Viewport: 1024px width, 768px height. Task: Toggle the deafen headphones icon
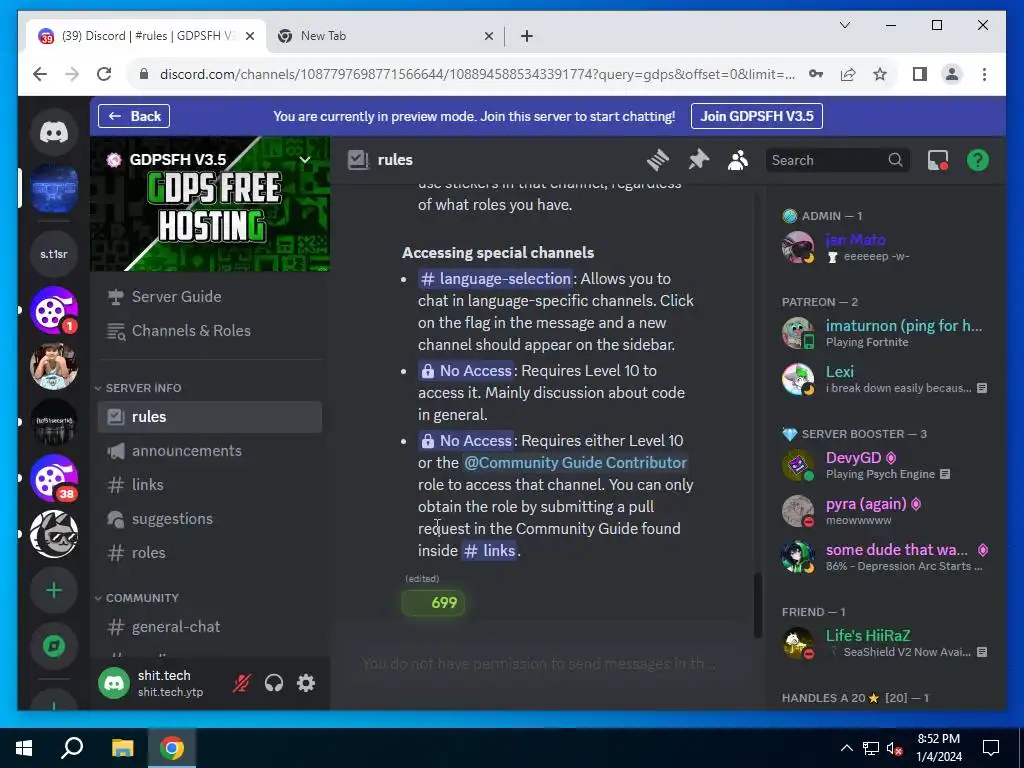point(274,683)
